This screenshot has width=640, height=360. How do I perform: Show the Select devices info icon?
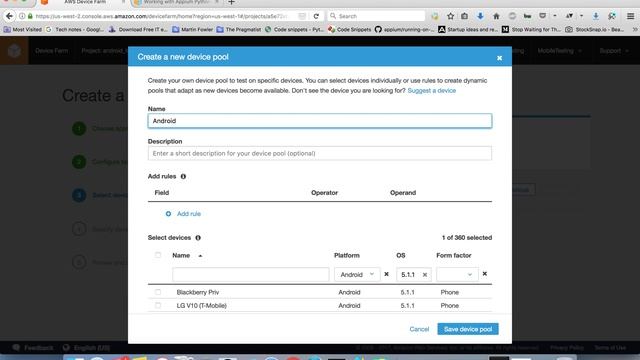pos(198,238)
